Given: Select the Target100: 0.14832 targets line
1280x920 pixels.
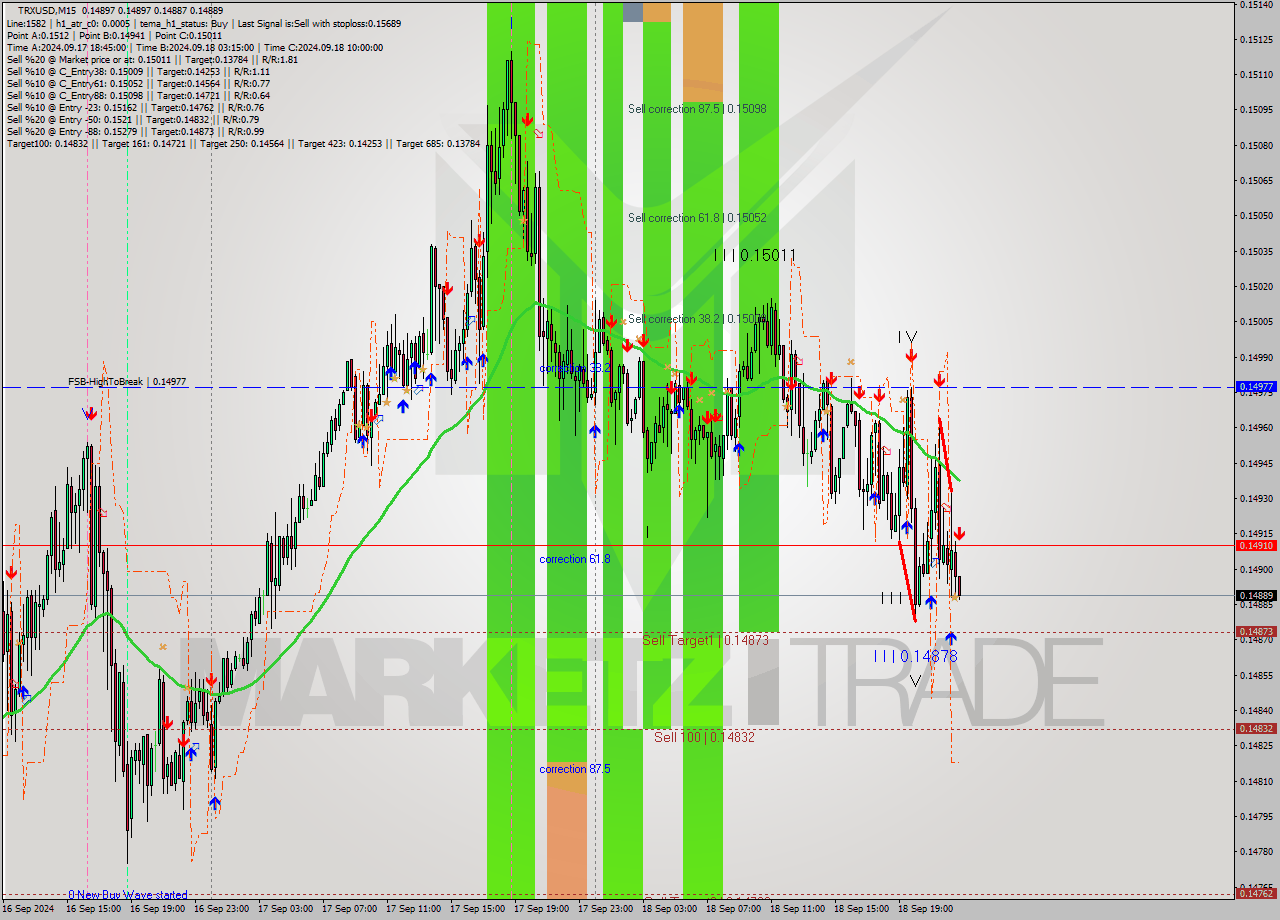Looking at the screenshot, I should 243,143.
